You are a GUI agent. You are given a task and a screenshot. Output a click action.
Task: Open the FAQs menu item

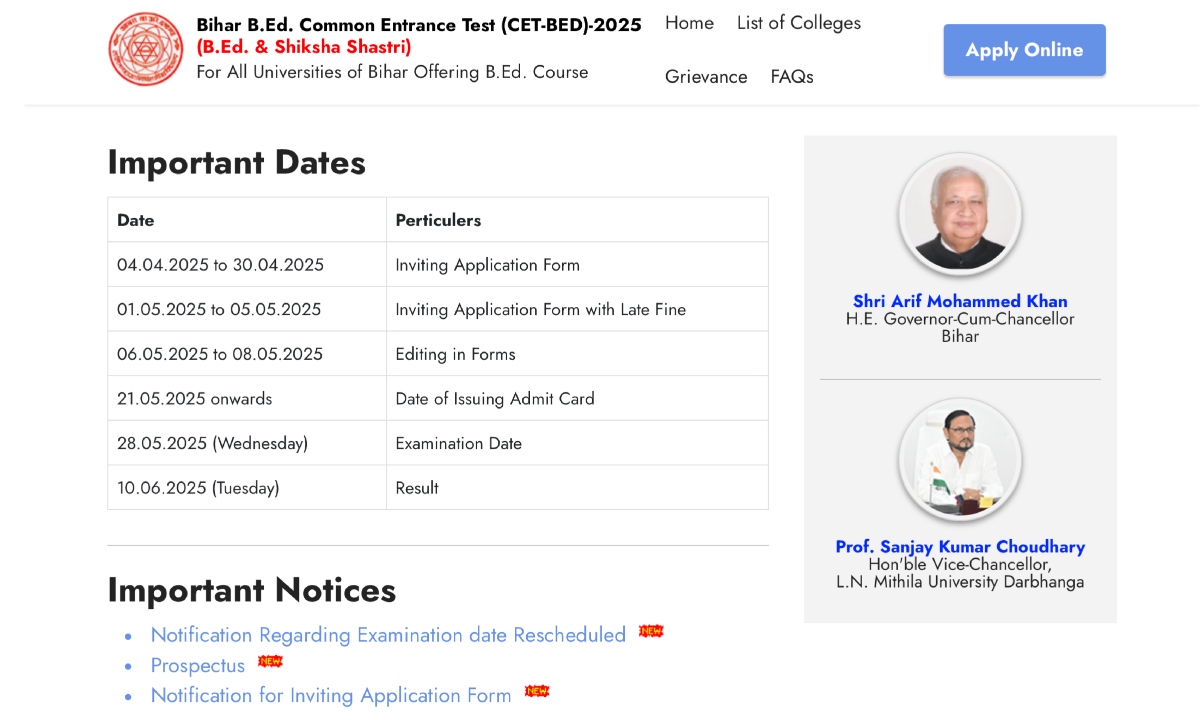click(792, 77)
